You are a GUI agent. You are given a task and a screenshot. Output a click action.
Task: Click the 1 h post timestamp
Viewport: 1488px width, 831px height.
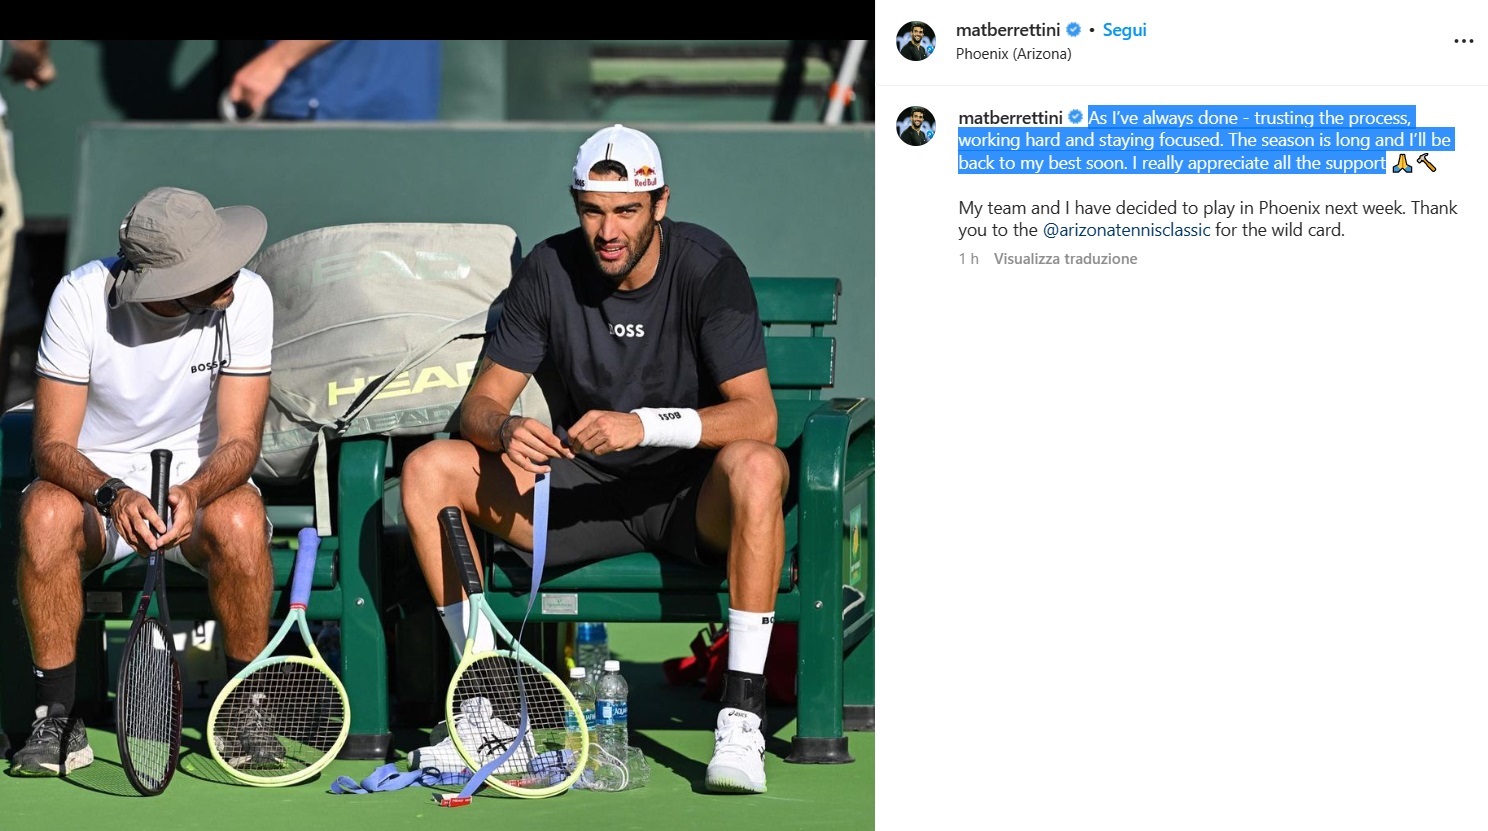coord(968,259)
